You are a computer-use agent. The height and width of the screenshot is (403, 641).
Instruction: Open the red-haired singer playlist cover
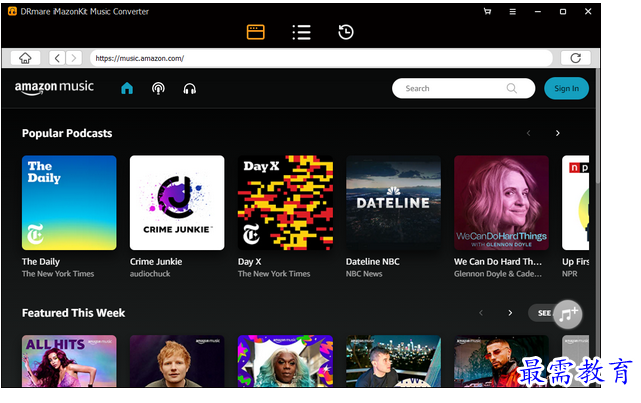(x=177, y=361)
